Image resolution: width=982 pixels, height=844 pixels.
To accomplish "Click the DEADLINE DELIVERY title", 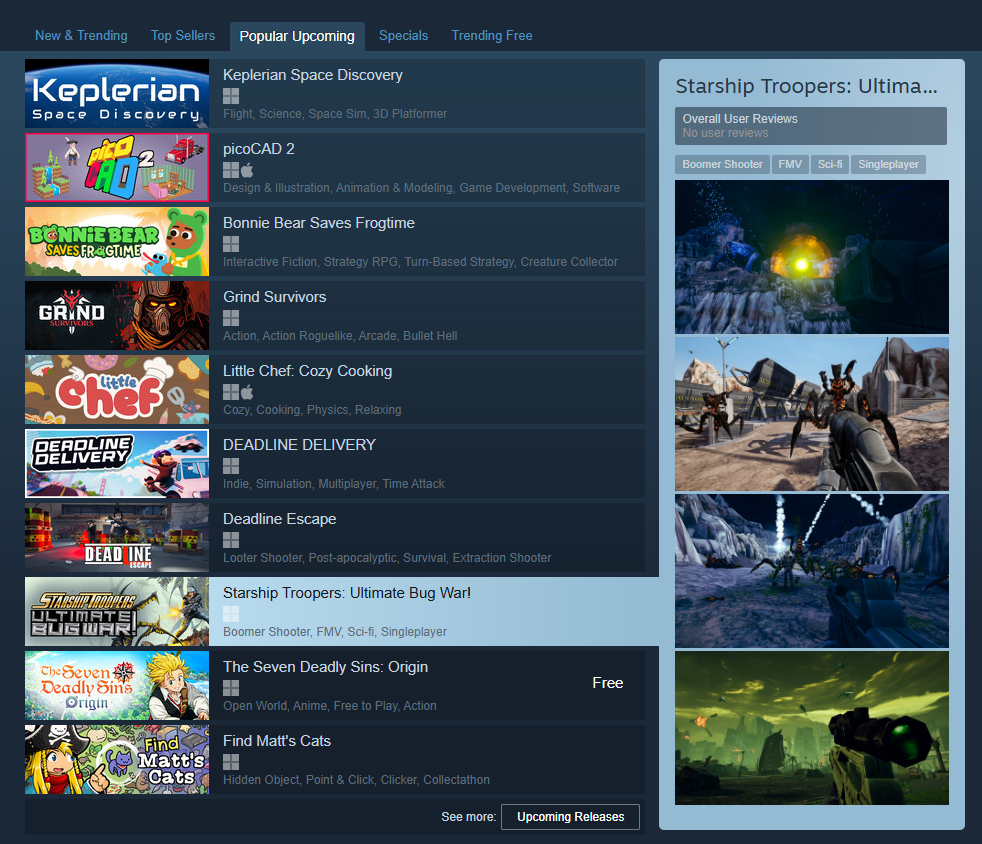I will (299, 445).
